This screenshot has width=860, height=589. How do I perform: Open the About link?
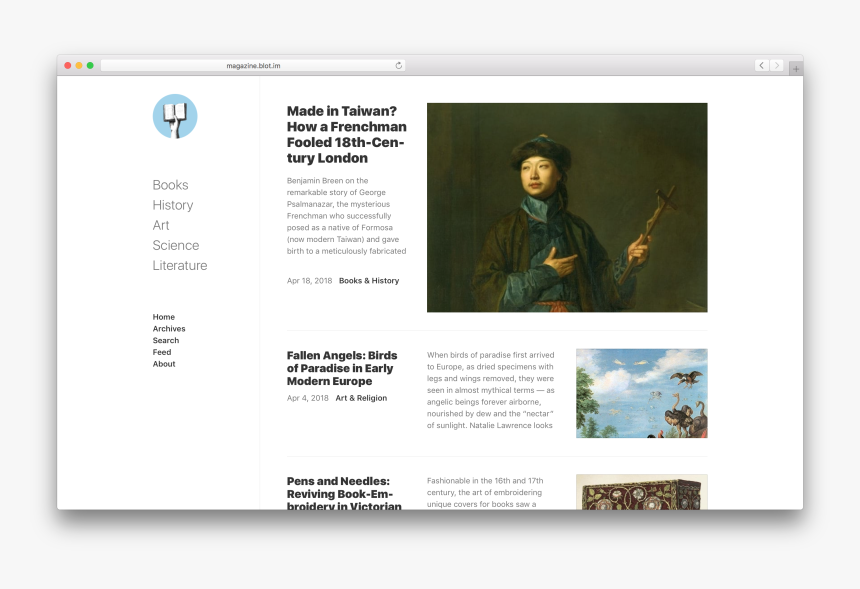164,364
